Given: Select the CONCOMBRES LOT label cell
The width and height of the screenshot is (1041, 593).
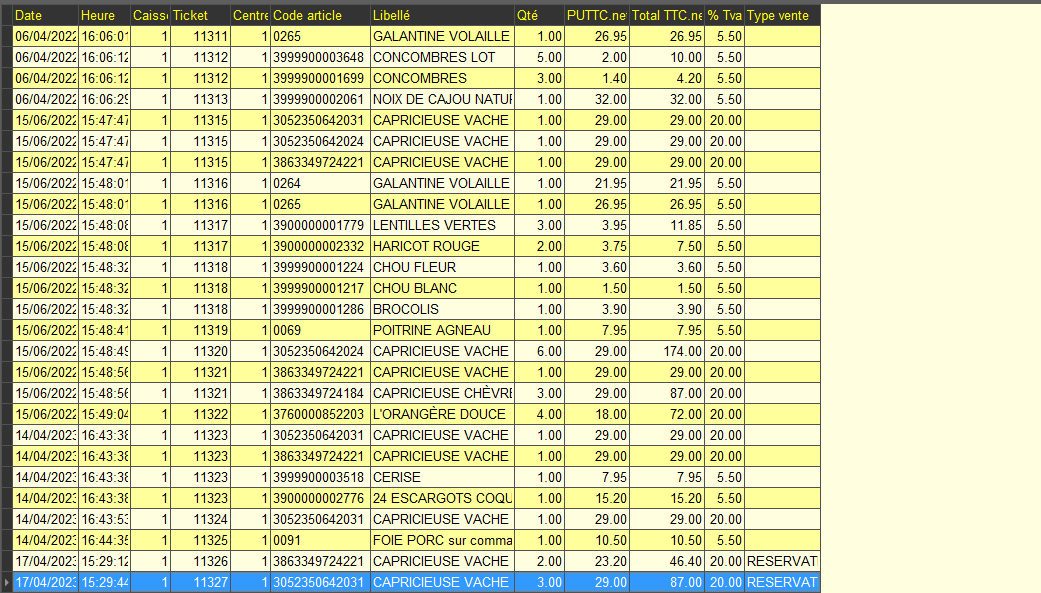Looking at the screenshot, I should (442, 58).
